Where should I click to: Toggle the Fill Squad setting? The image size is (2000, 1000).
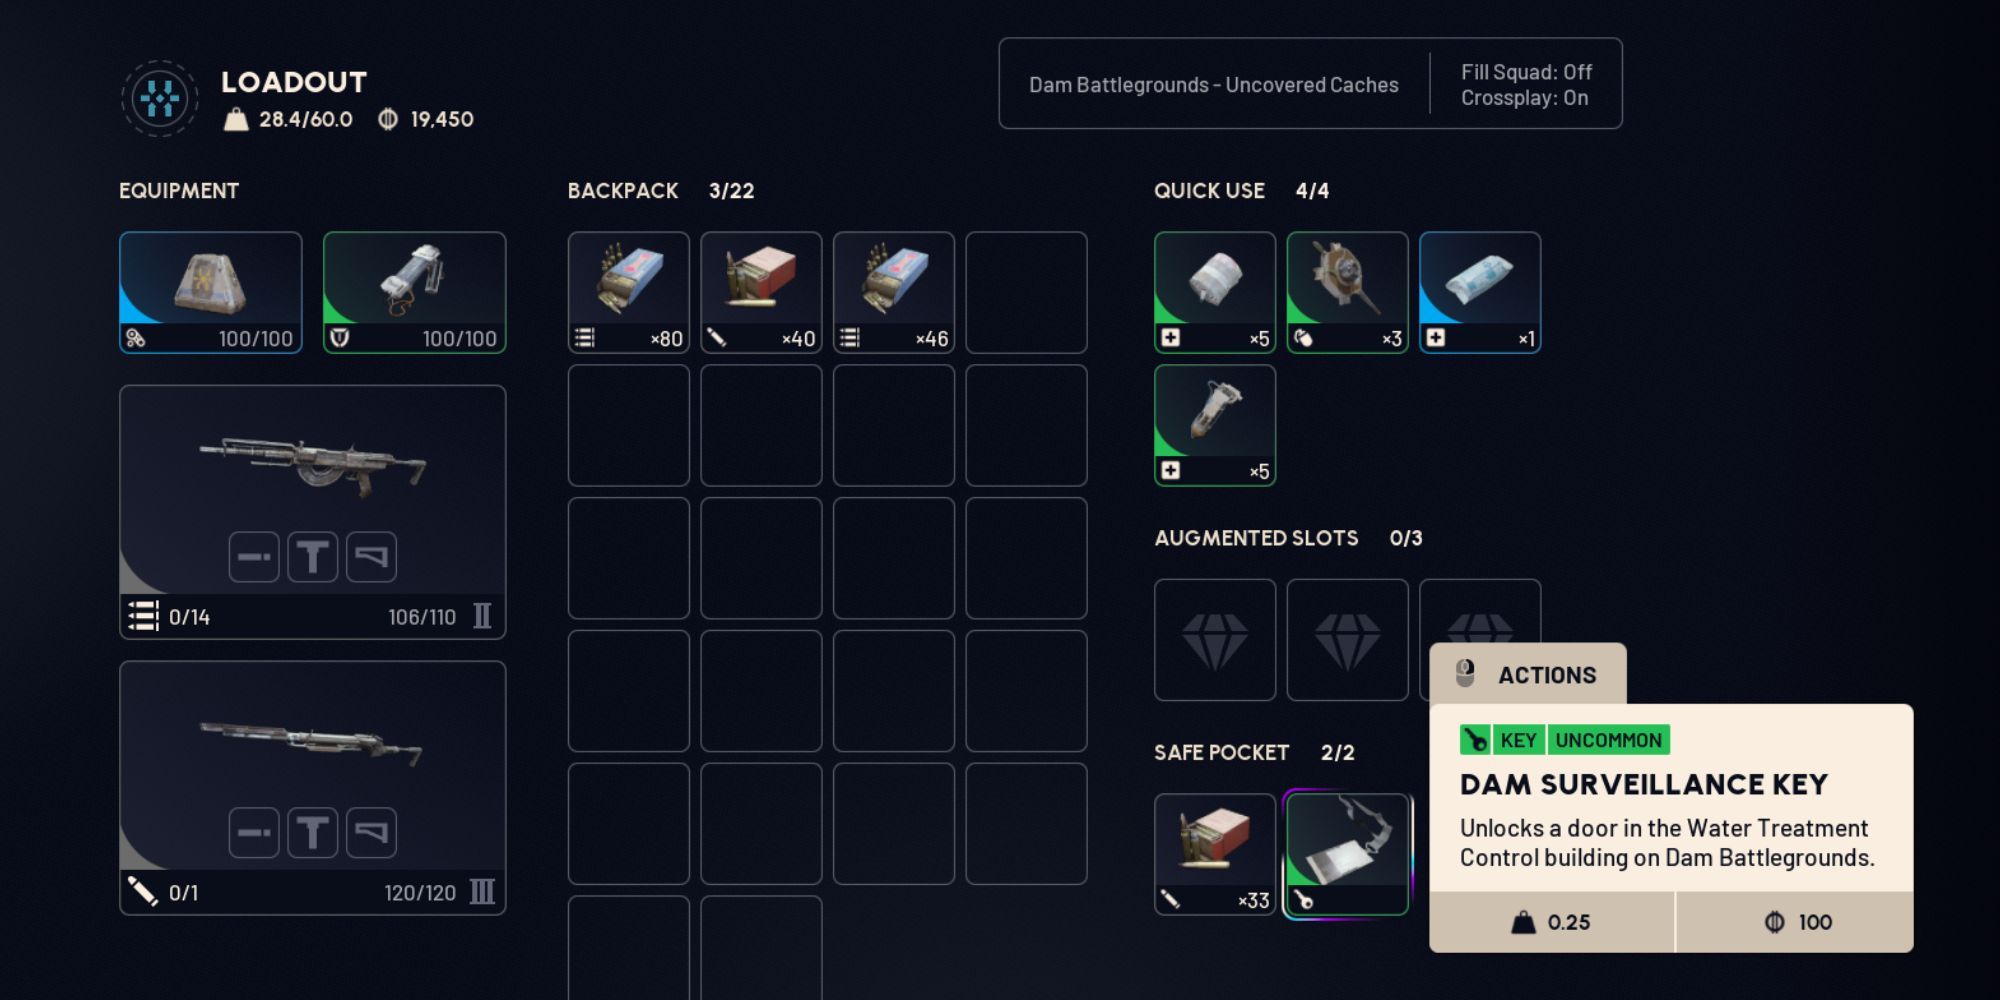tap(1526, 72)
